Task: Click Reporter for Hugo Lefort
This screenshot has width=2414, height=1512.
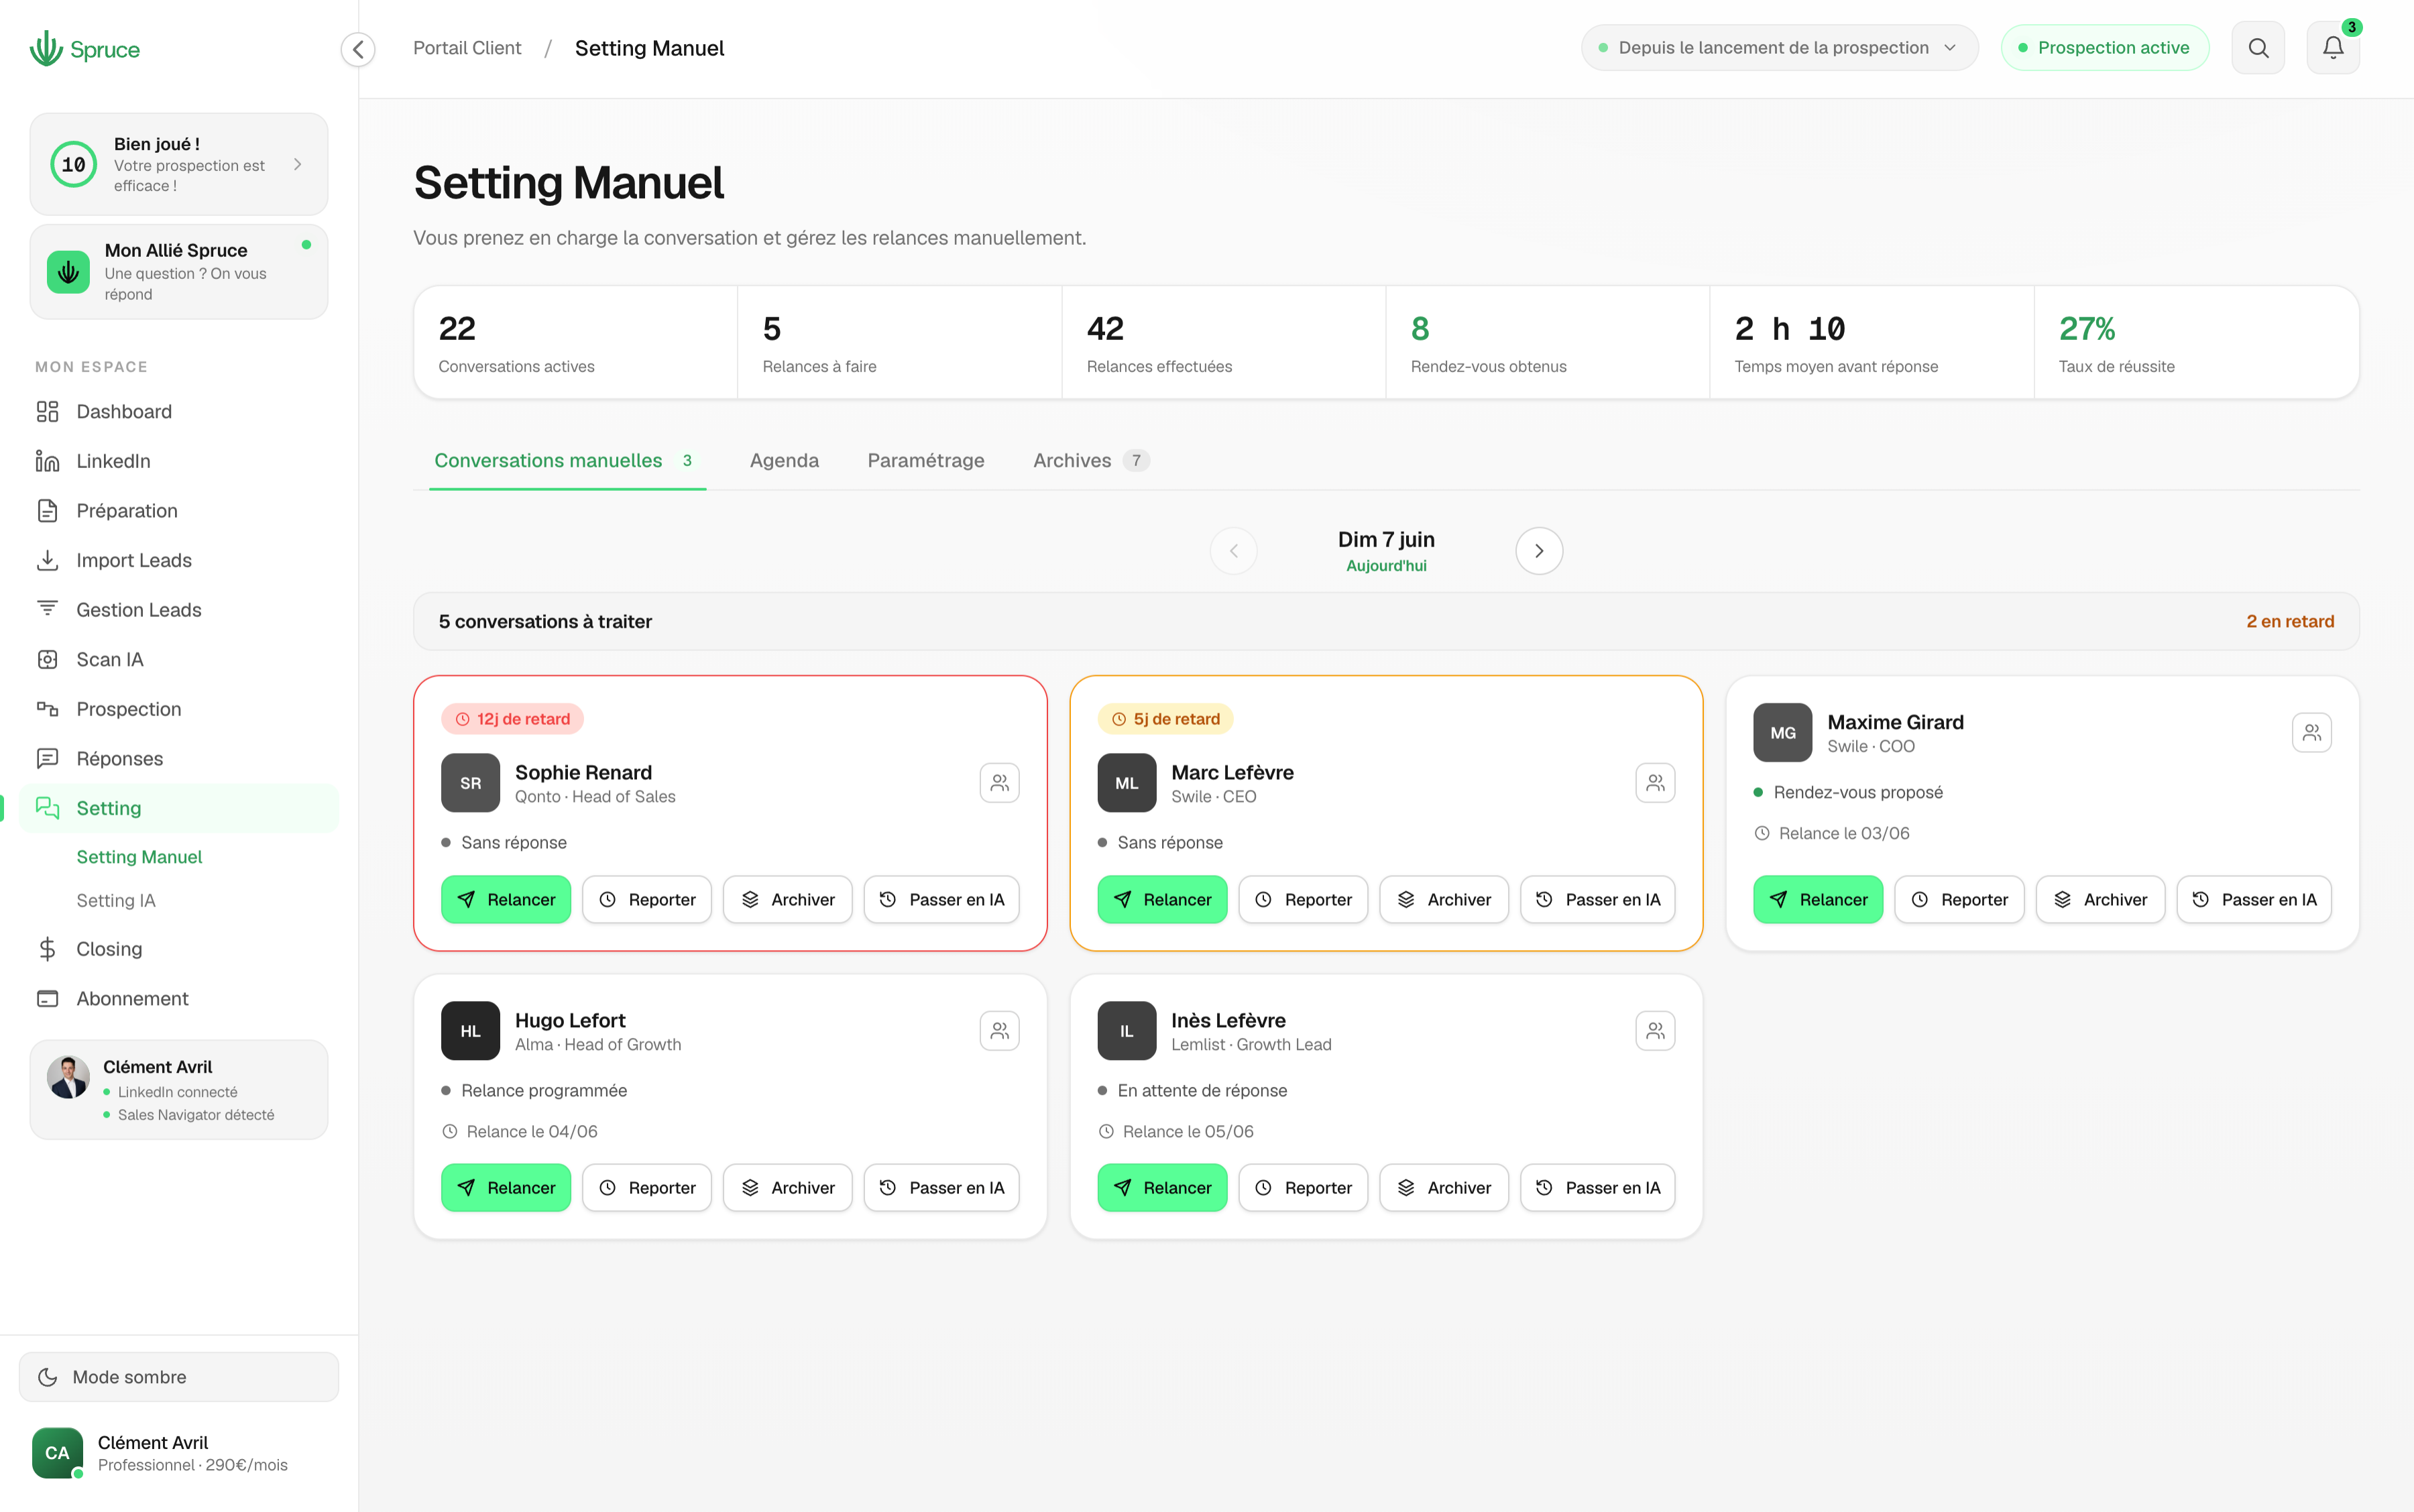Action: pyautogui.click(x=647, y=1188)
